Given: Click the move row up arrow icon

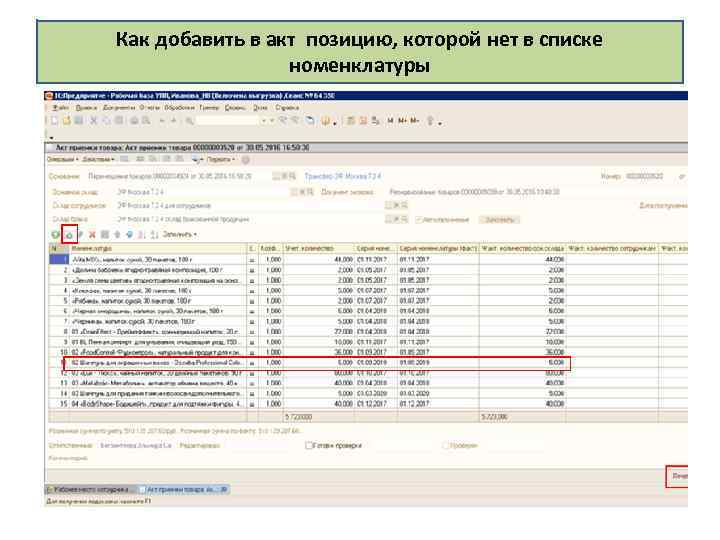Looking at the screenshot, I should (117, 235).
